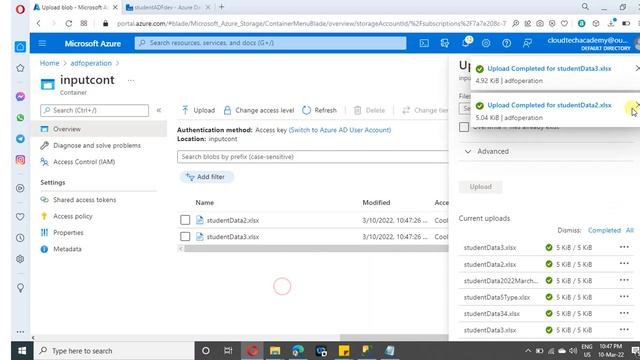
Task: Open Azure notifications bell
Action: point(465,43)
